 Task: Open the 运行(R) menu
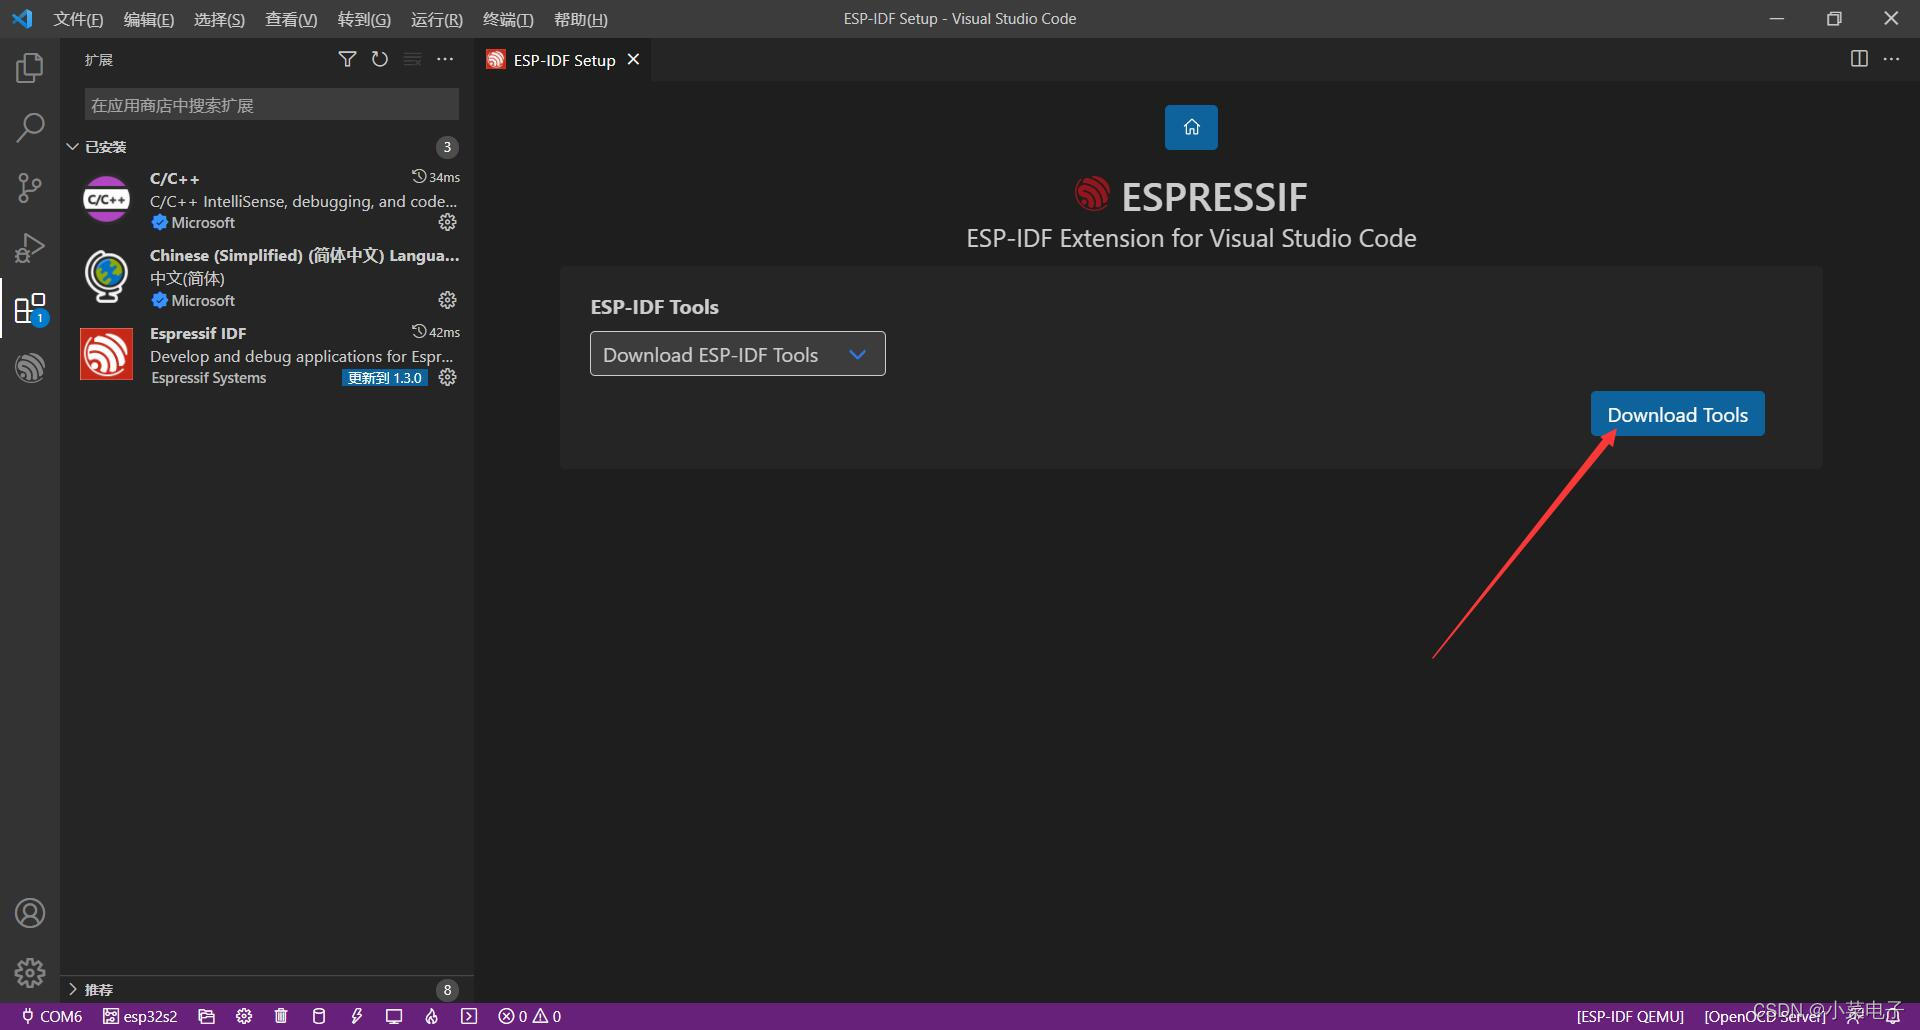[437, 19]
